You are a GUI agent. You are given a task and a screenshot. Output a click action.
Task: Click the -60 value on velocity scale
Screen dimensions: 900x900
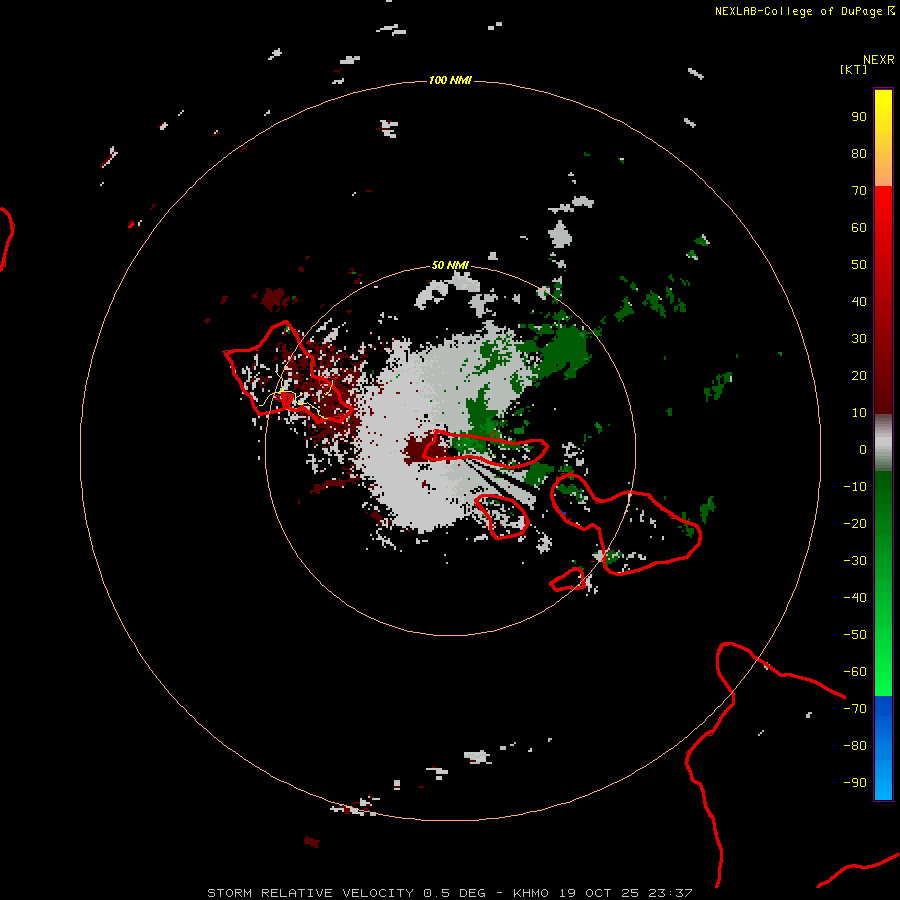(x=855, y=672)
